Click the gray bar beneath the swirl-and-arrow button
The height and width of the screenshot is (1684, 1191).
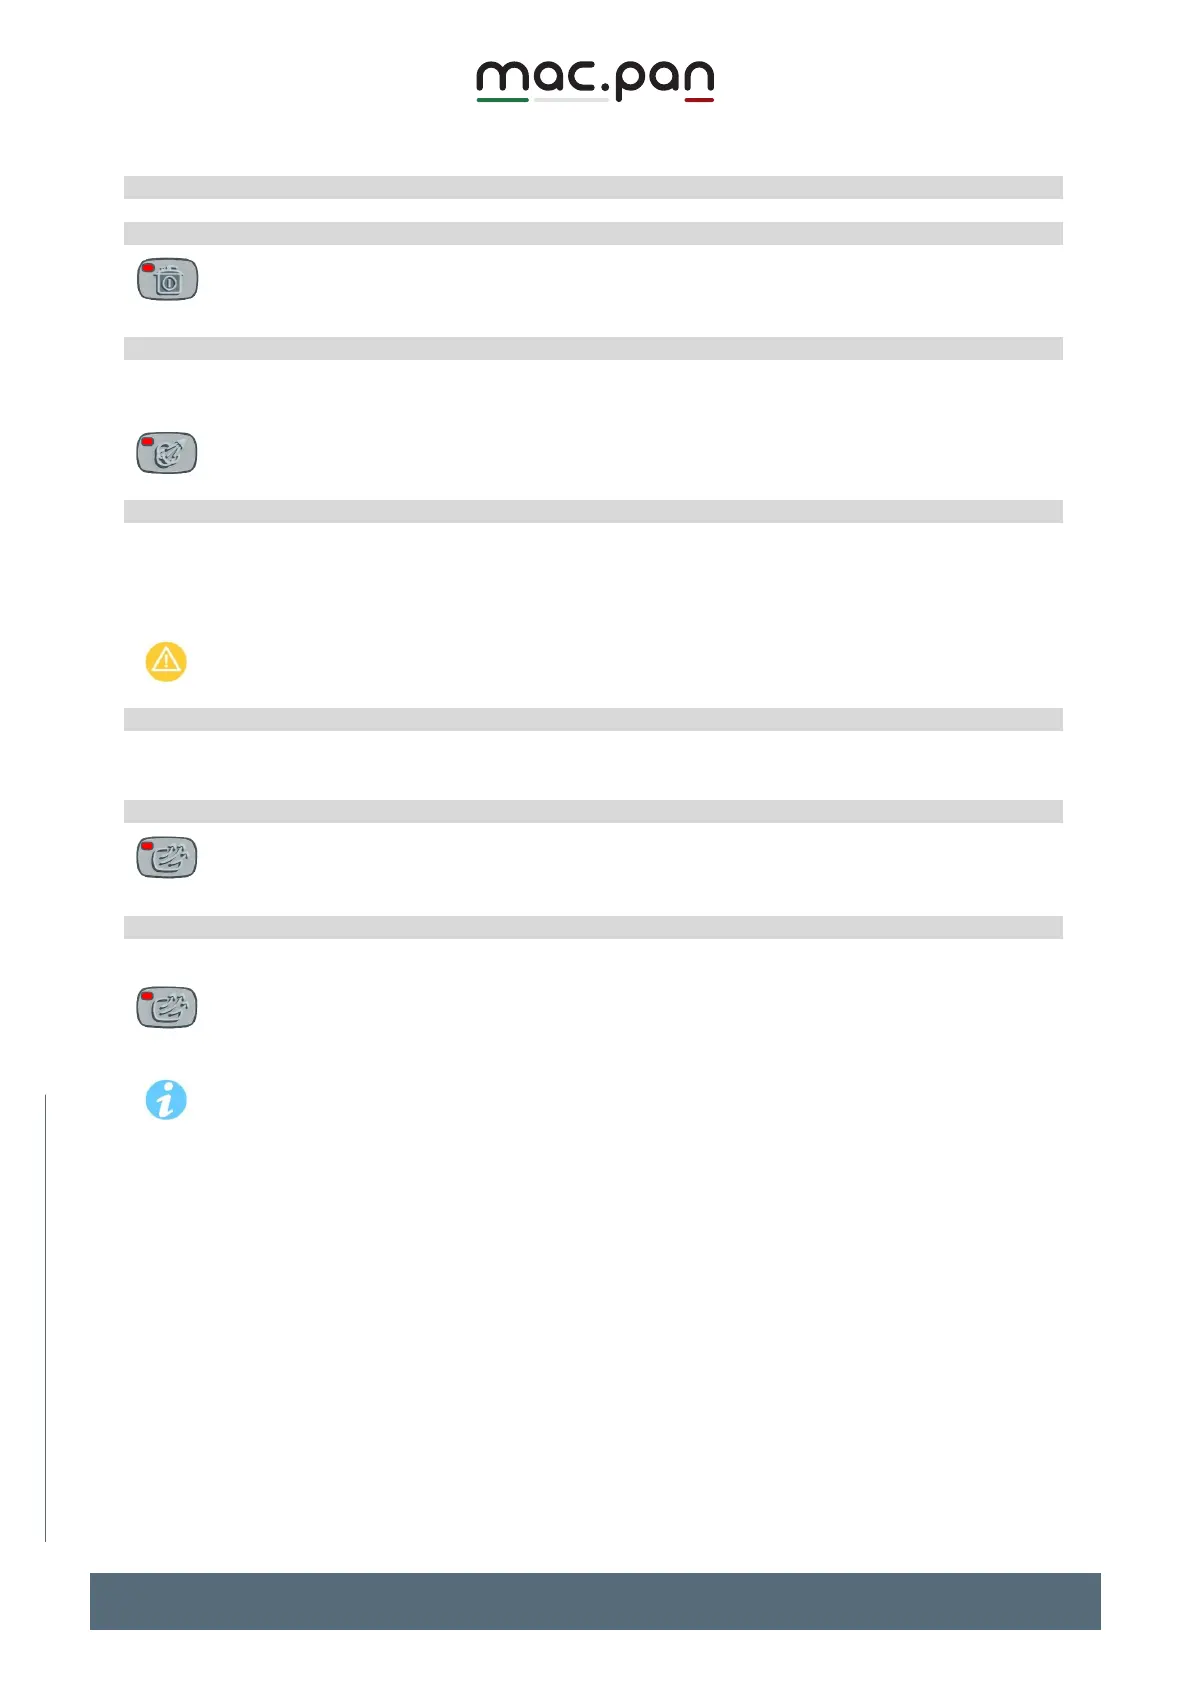[592, 511]
